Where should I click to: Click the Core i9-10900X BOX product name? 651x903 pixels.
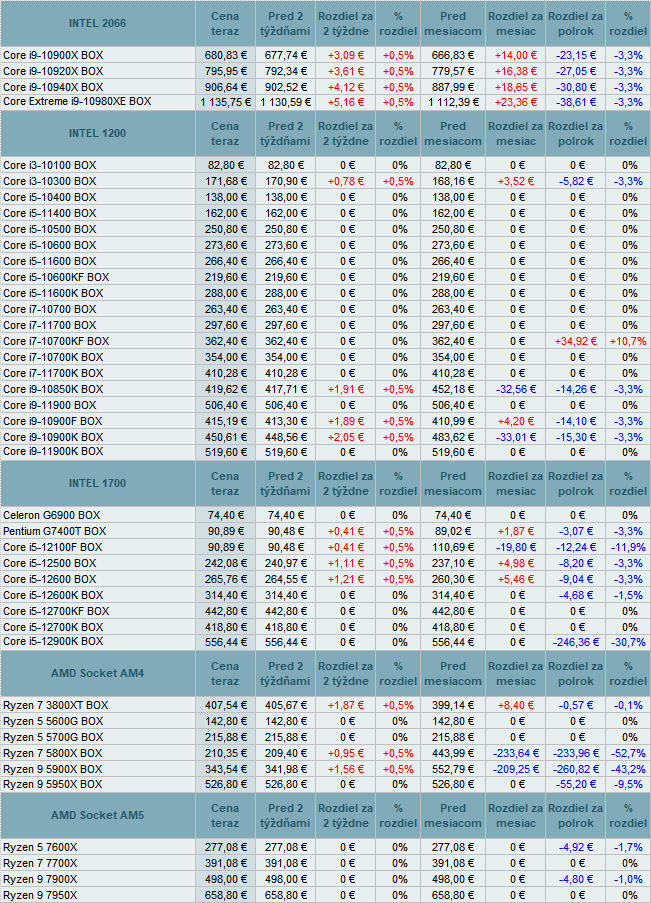[x=52, y=55]
